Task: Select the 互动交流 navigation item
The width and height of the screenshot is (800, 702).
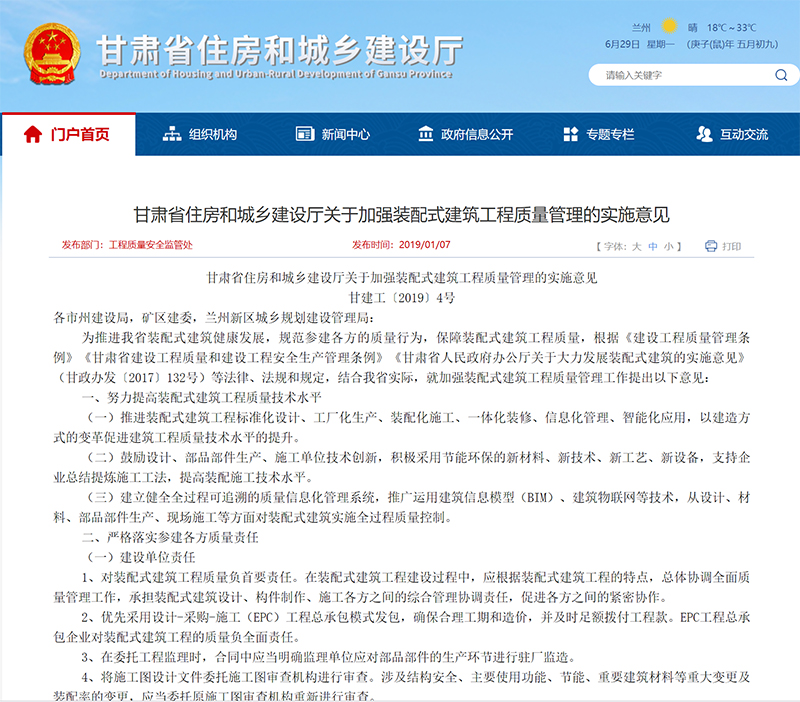Action: coord(744,134)
